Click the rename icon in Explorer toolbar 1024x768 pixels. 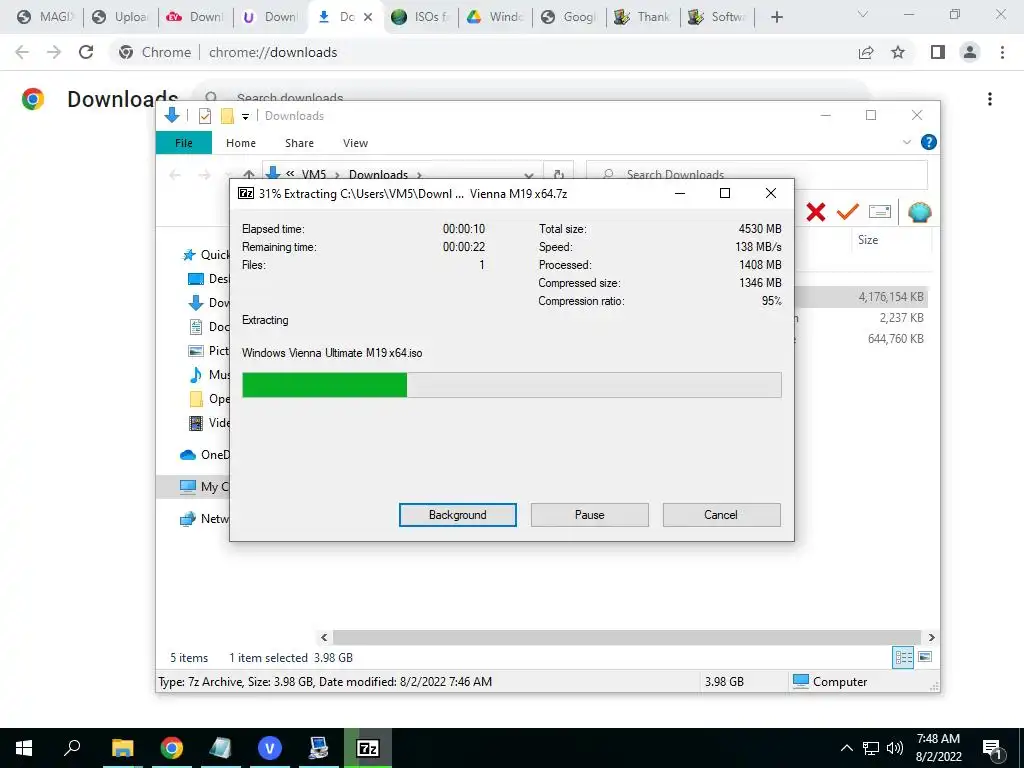coord(880,212)
